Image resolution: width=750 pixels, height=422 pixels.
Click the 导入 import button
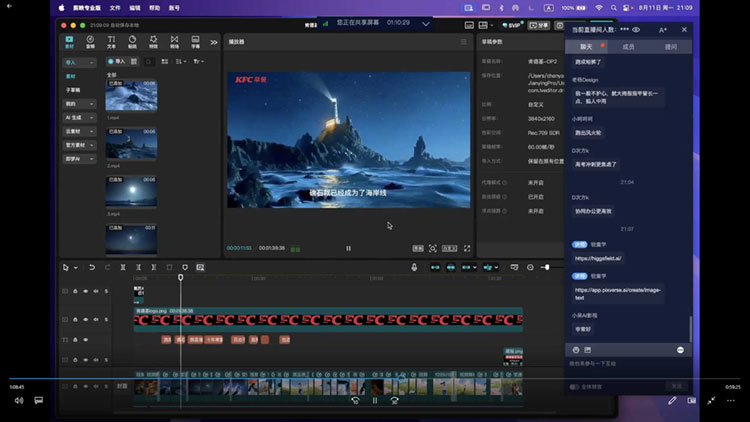click(116, 61)
